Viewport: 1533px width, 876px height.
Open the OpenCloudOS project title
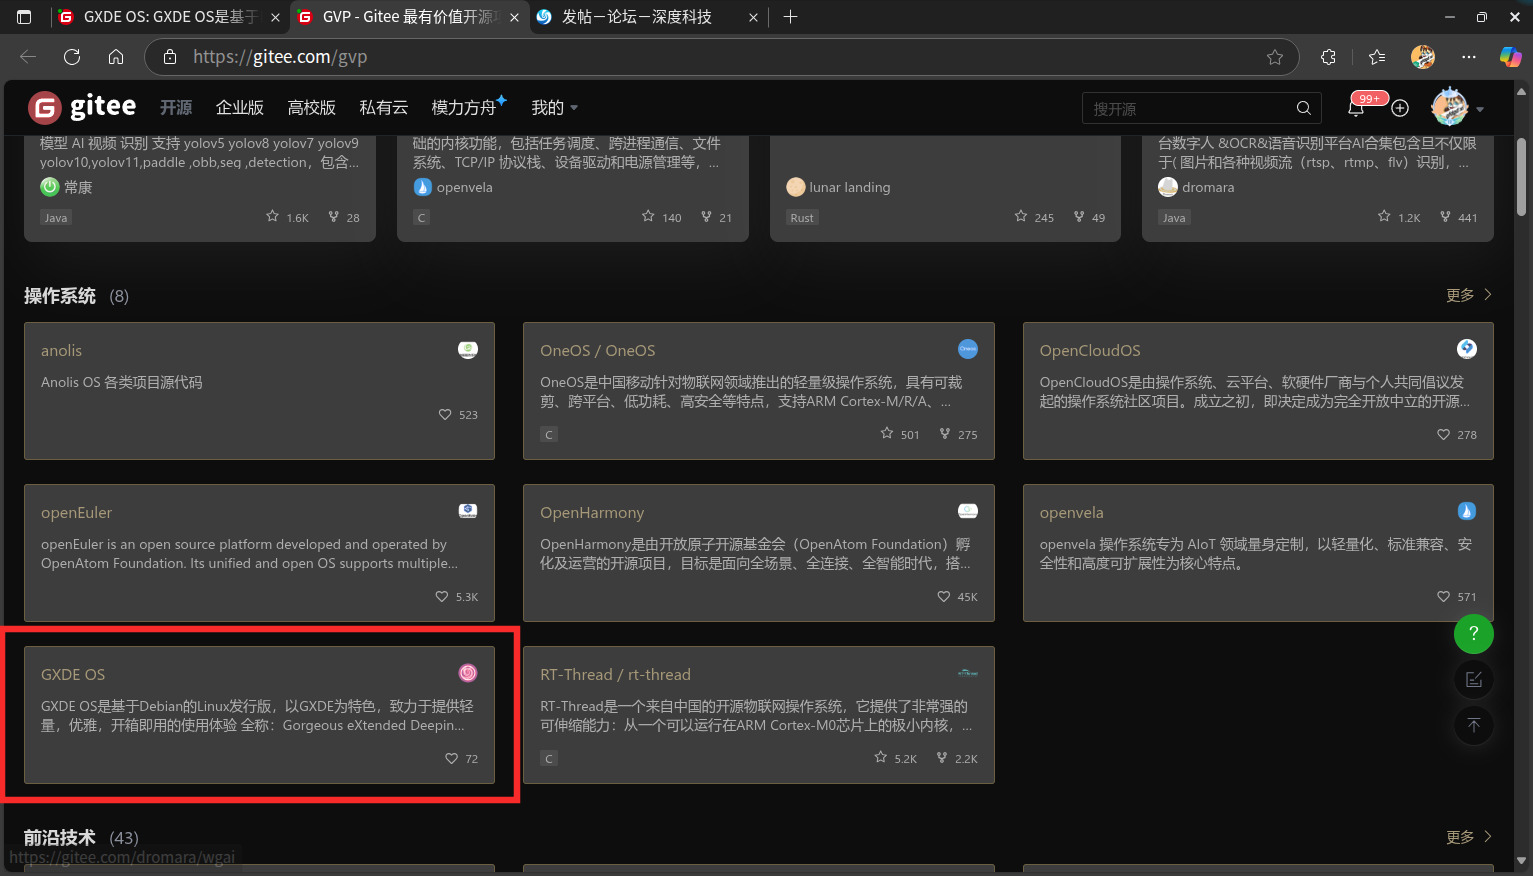1090,350
